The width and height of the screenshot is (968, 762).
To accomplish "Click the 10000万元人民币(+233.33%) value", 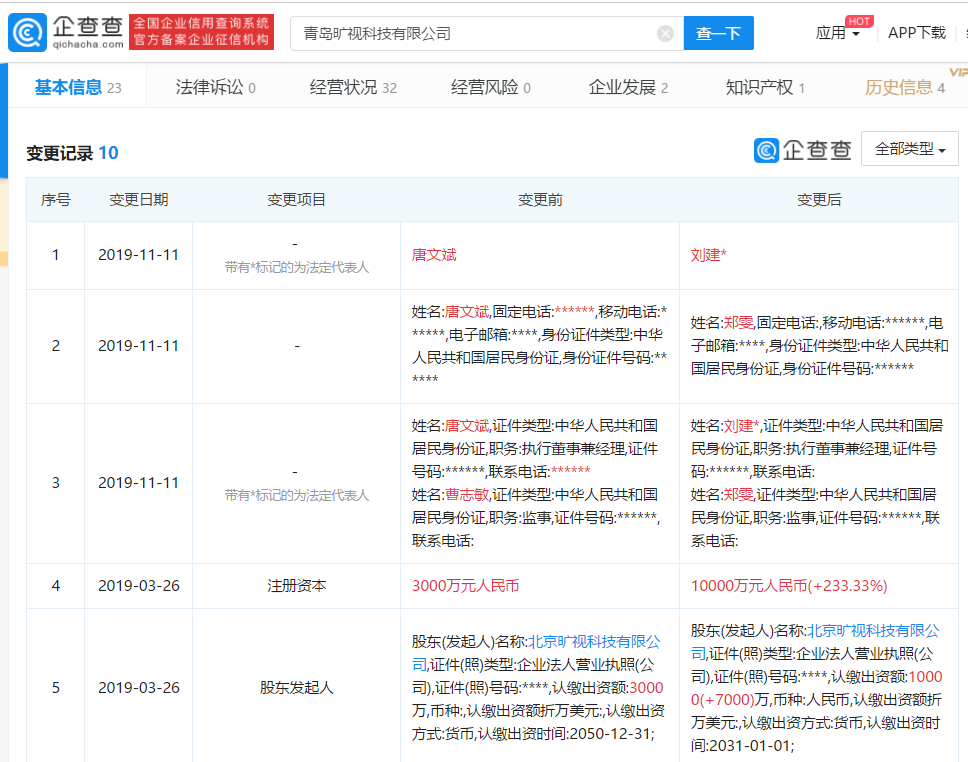I will pyautogui.click(x=789, y=586).
